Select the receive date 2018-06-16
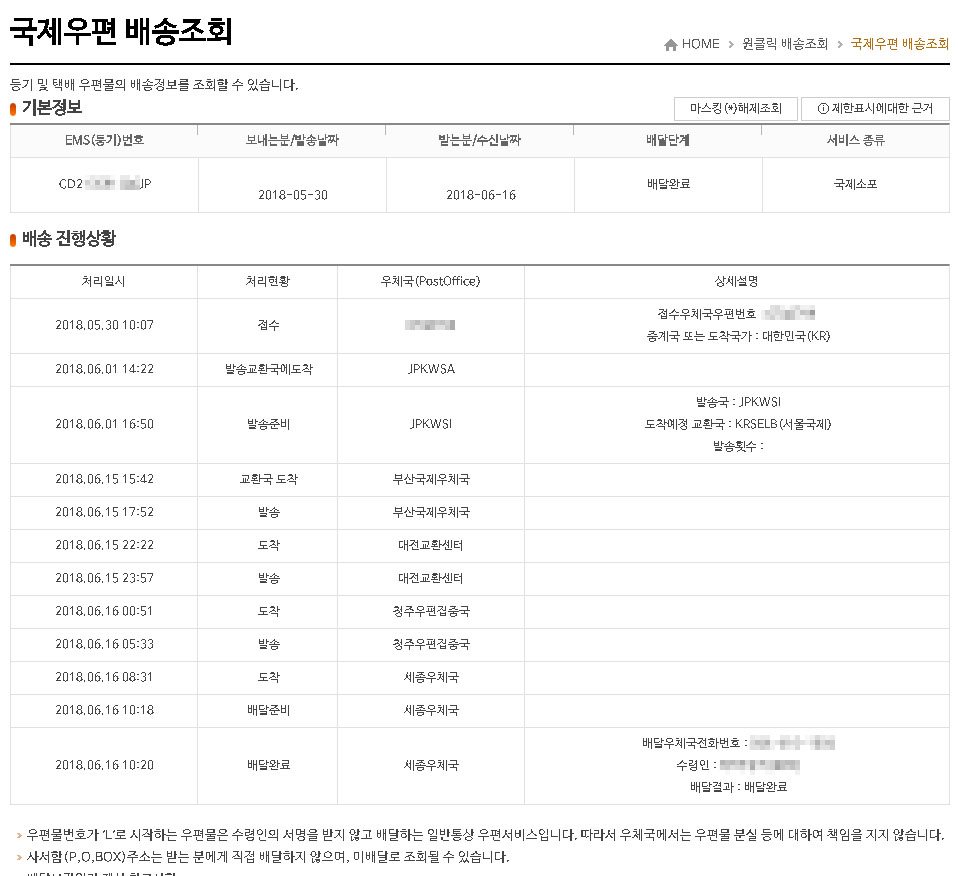Screen dimensions: 958x876 tap(481, 195)
